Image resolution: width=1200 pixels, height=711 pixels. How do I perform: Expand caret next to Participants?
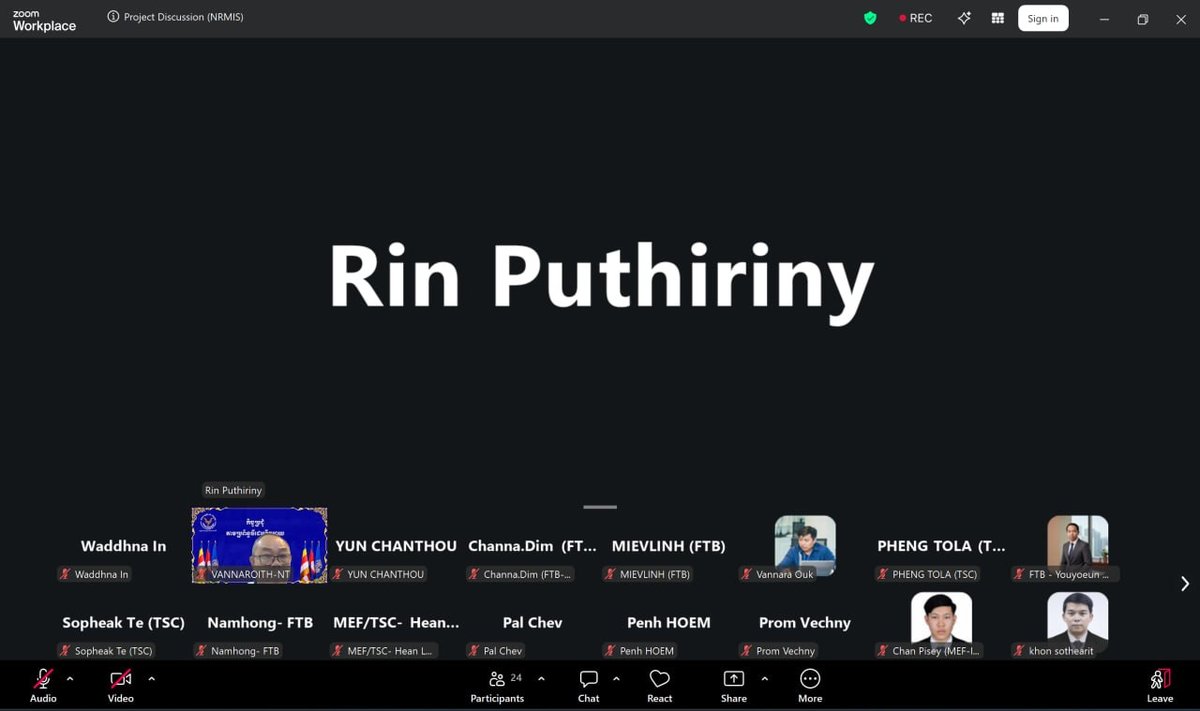541,678
